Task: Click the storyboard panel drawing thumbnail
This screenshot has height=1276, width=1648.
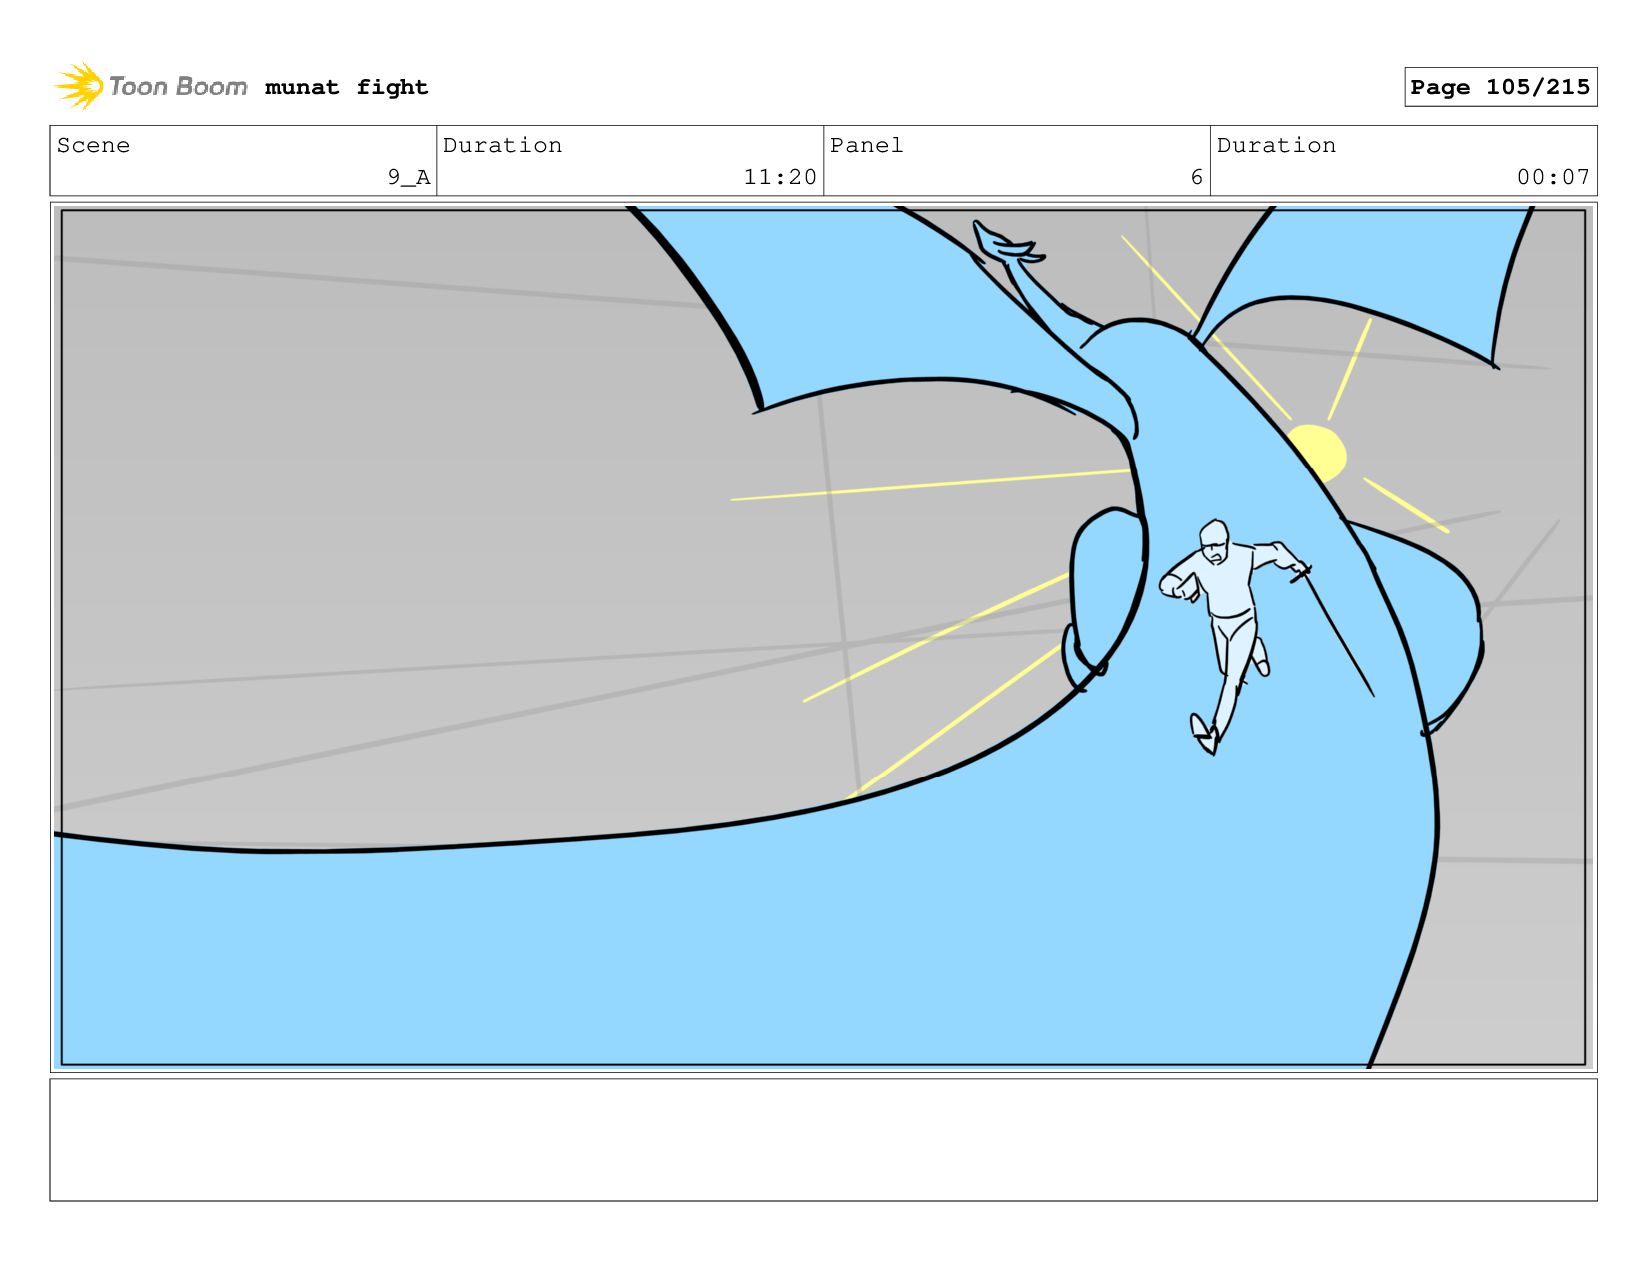Action: [823, 637]
